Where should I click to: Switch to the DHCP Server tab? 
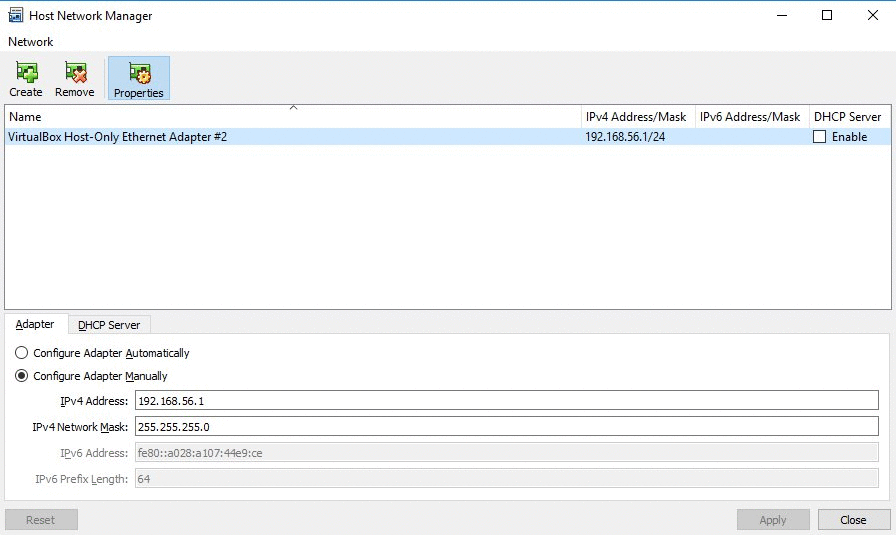[109, 325]
